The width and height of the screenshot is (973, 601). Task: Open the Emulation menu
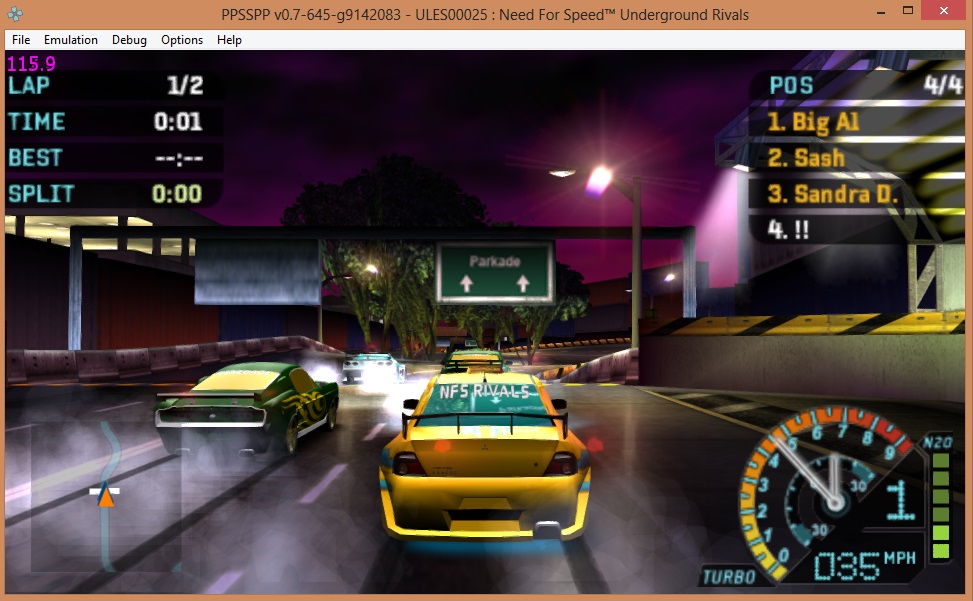pyautogui.click(x=71, y=40)
